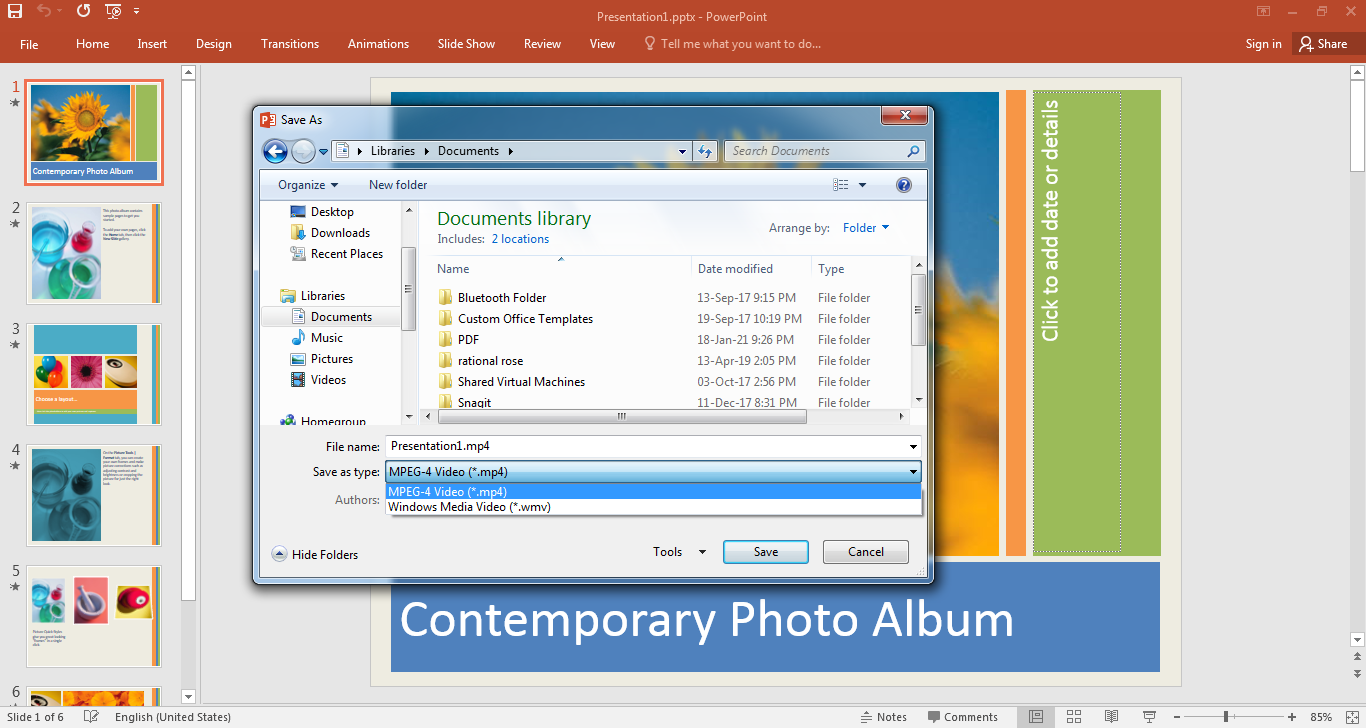Select slide 3 thumbnail in slide panel
Viewport: 1366px width, 728px height.
[x=94, y=374]
